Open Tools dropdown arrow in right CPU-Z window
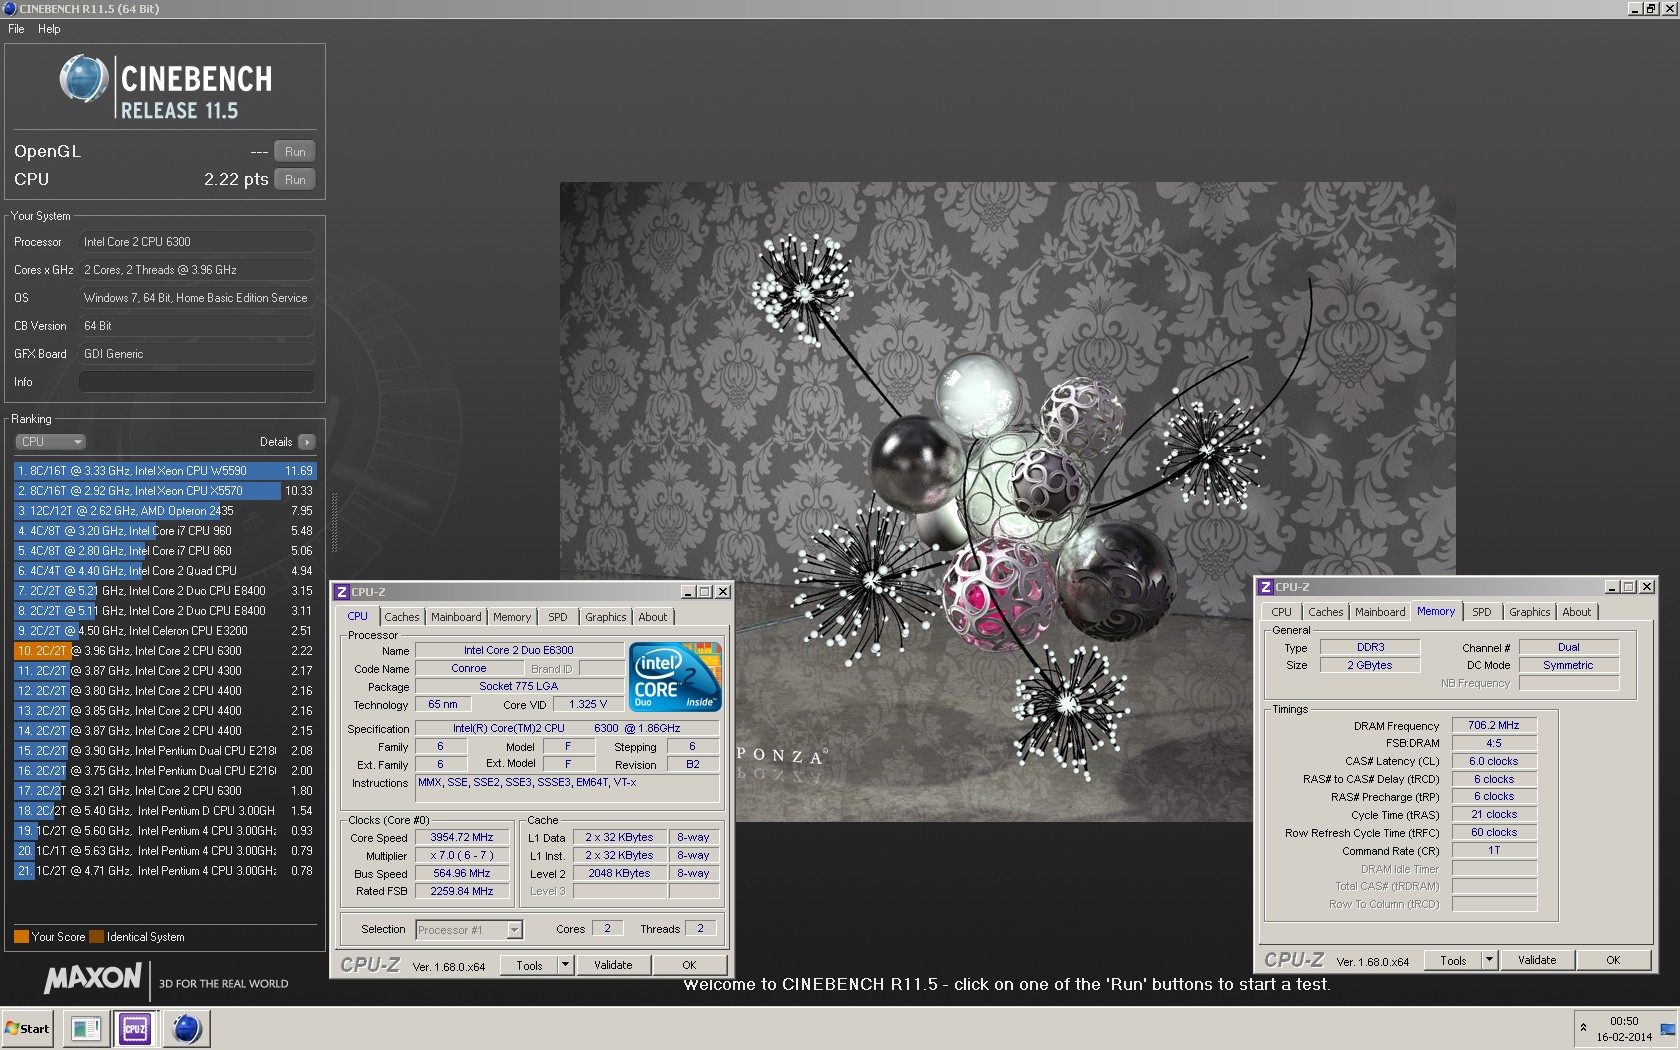The height and width of the screenshot is (1050, 1680). point(1490,960)
